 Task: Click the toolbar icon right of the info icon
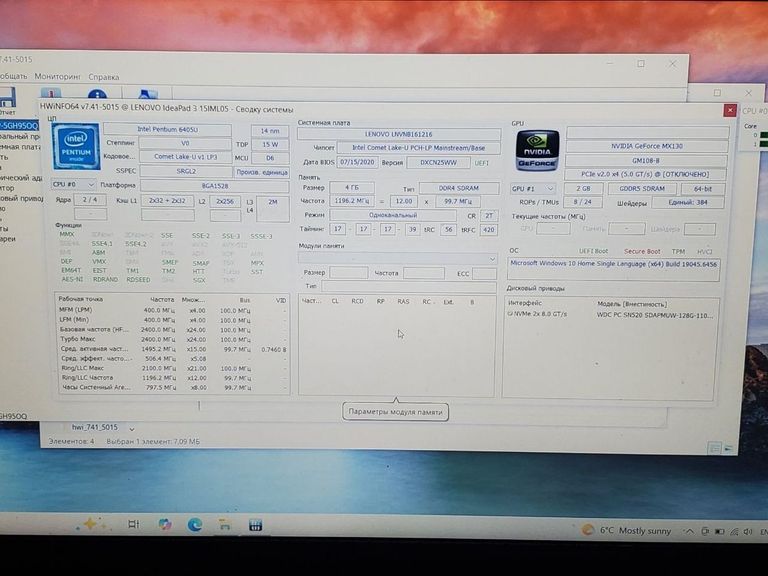[x=147, y=95]
